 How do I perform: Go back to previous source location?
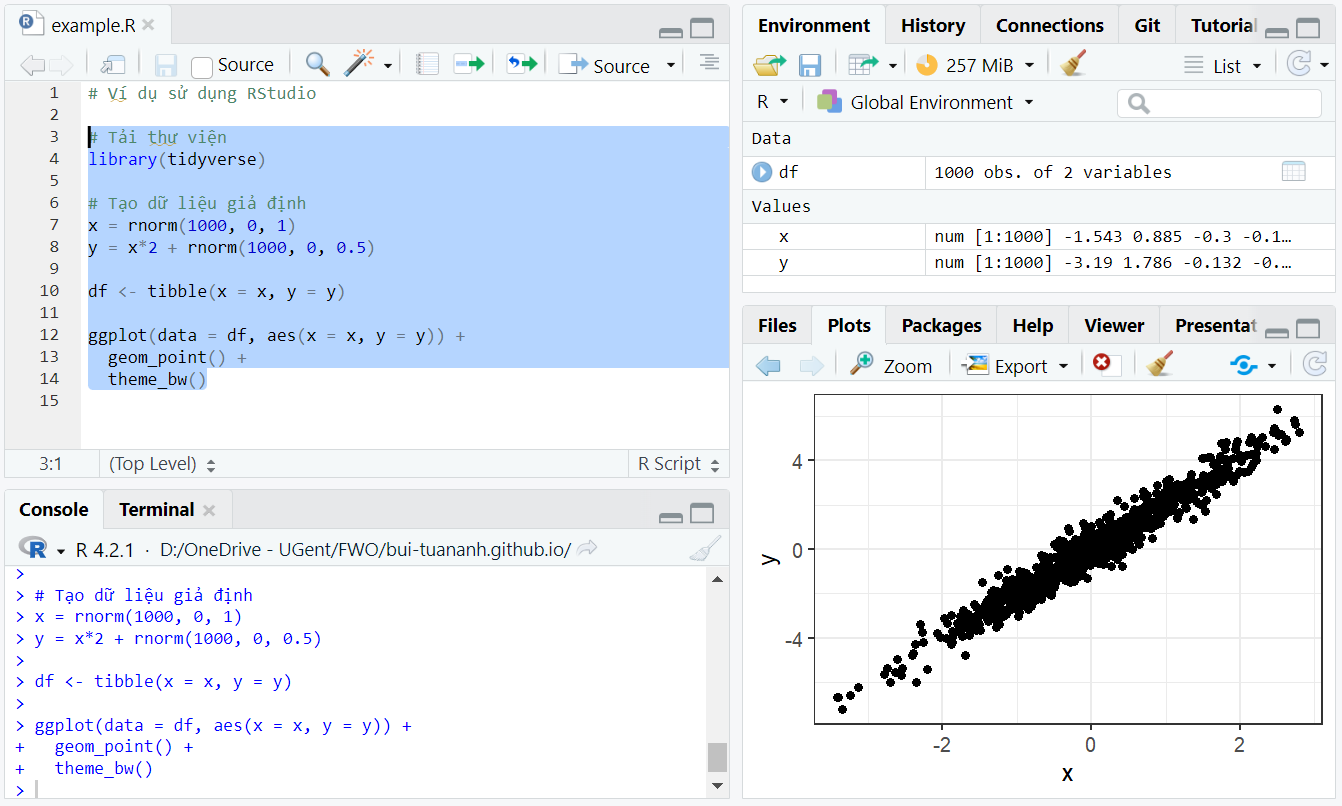[x=33, y=66]
